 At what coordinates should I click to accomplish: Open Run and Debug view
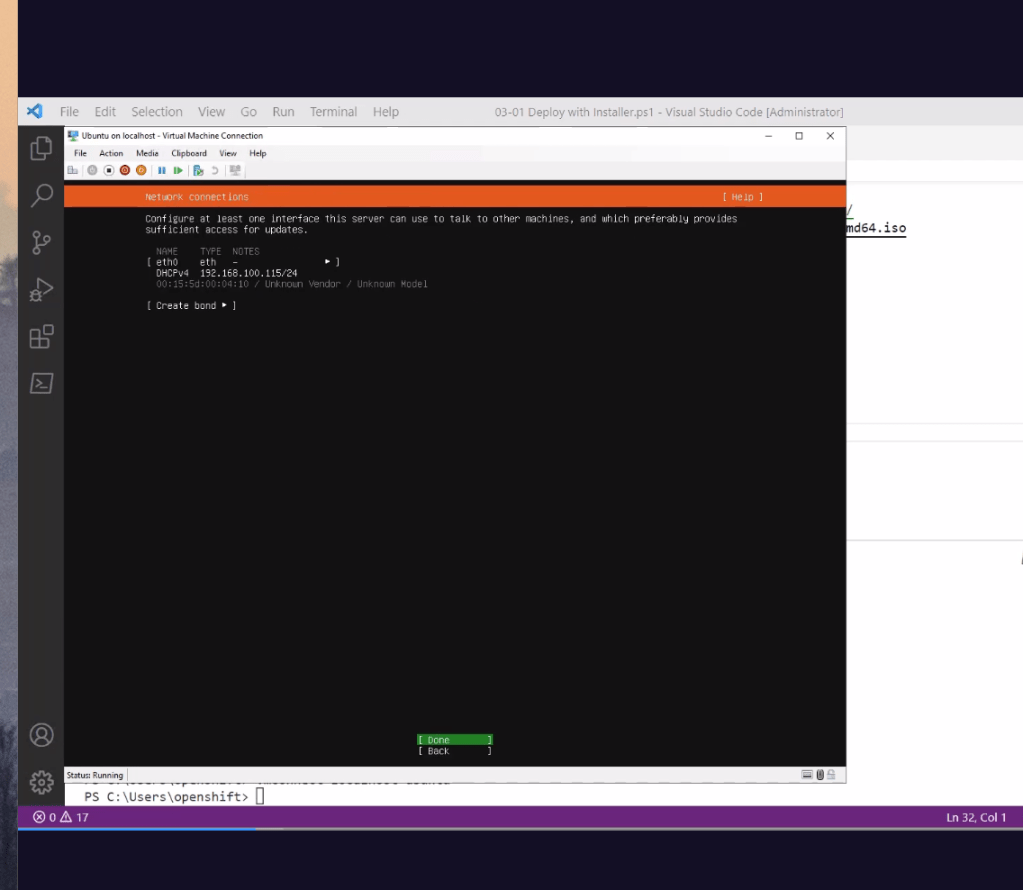point(41,290)
